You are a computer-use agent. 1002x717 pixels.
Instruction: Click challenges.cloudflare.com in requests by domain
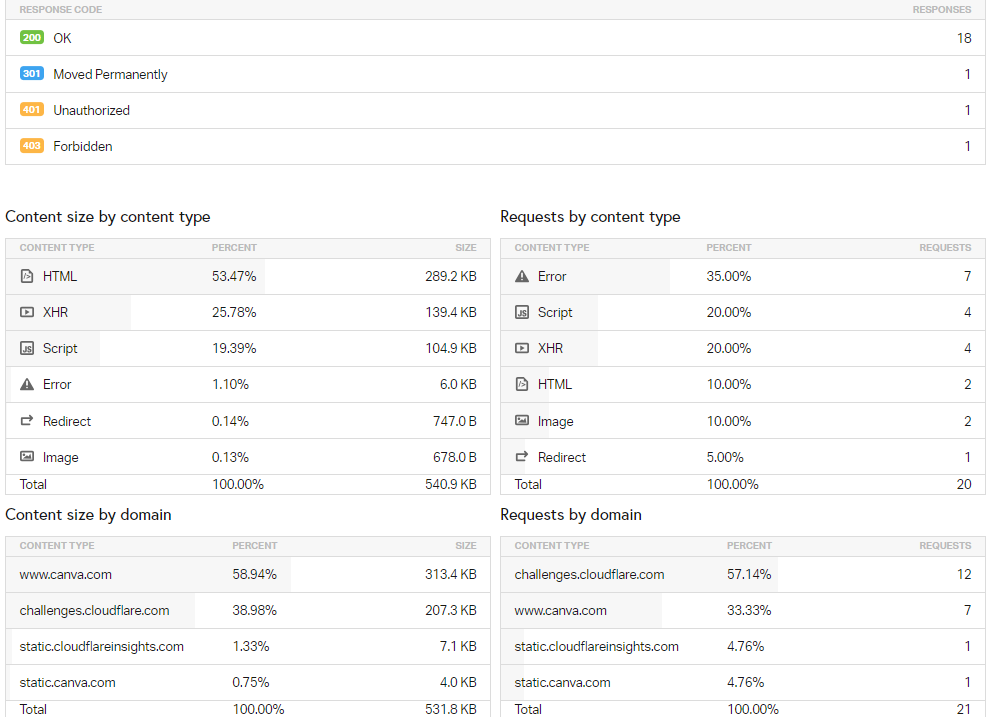589,574
